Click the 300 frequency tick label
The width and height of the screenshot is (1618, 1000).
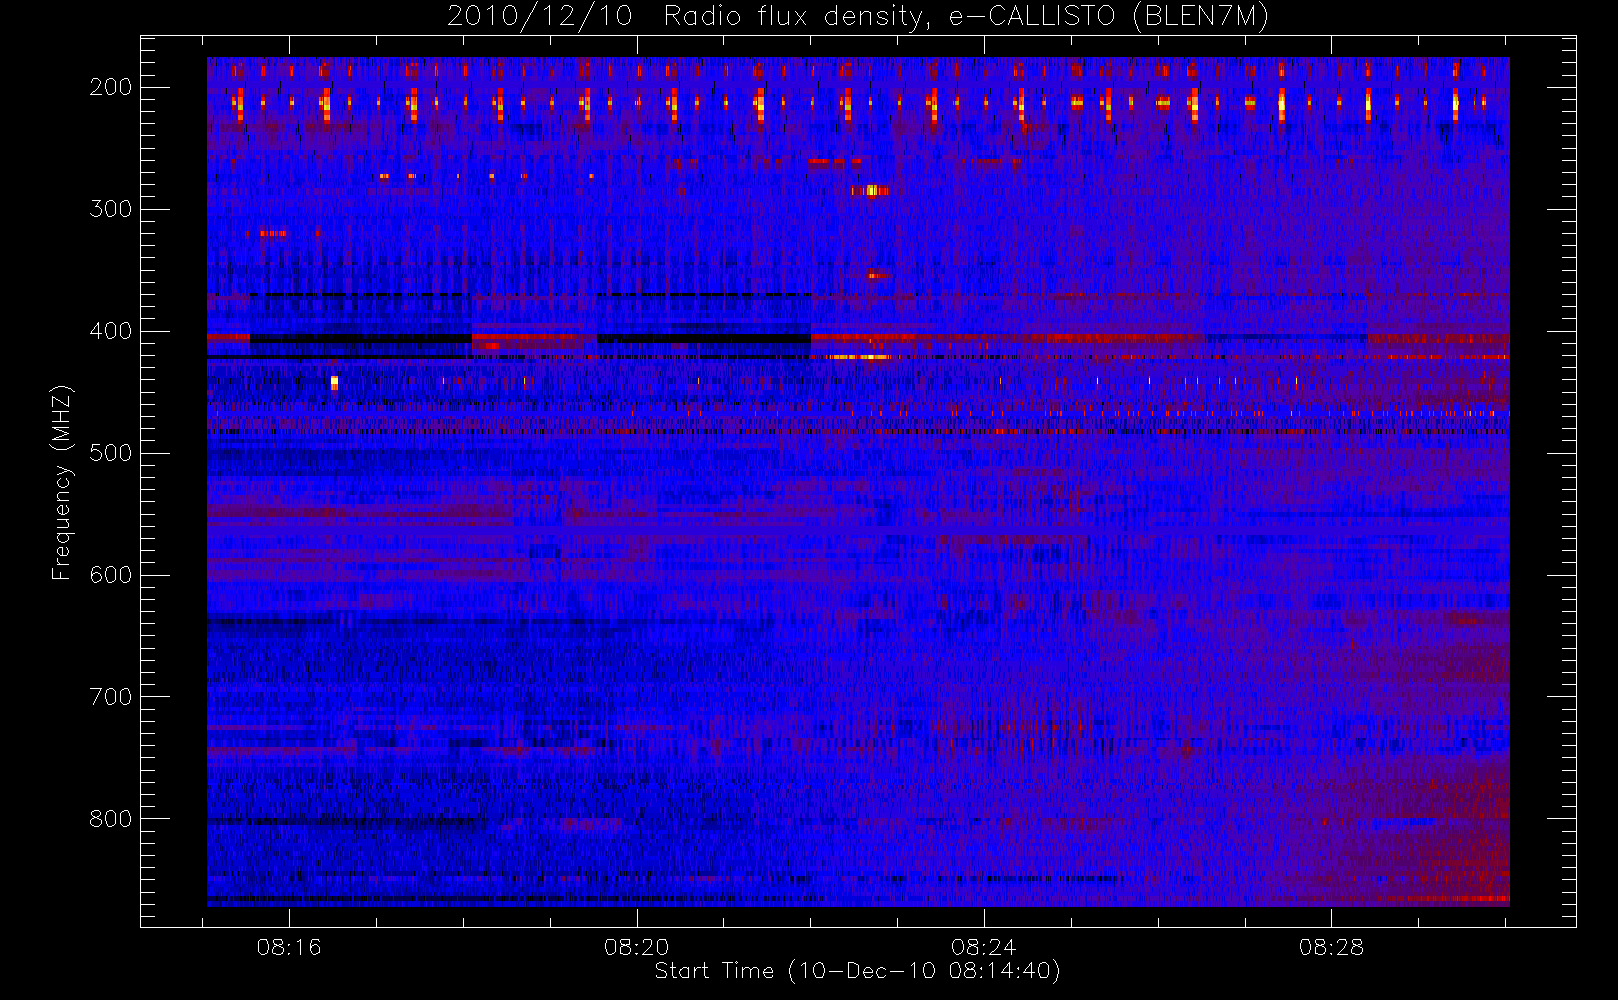coord(111,209)
